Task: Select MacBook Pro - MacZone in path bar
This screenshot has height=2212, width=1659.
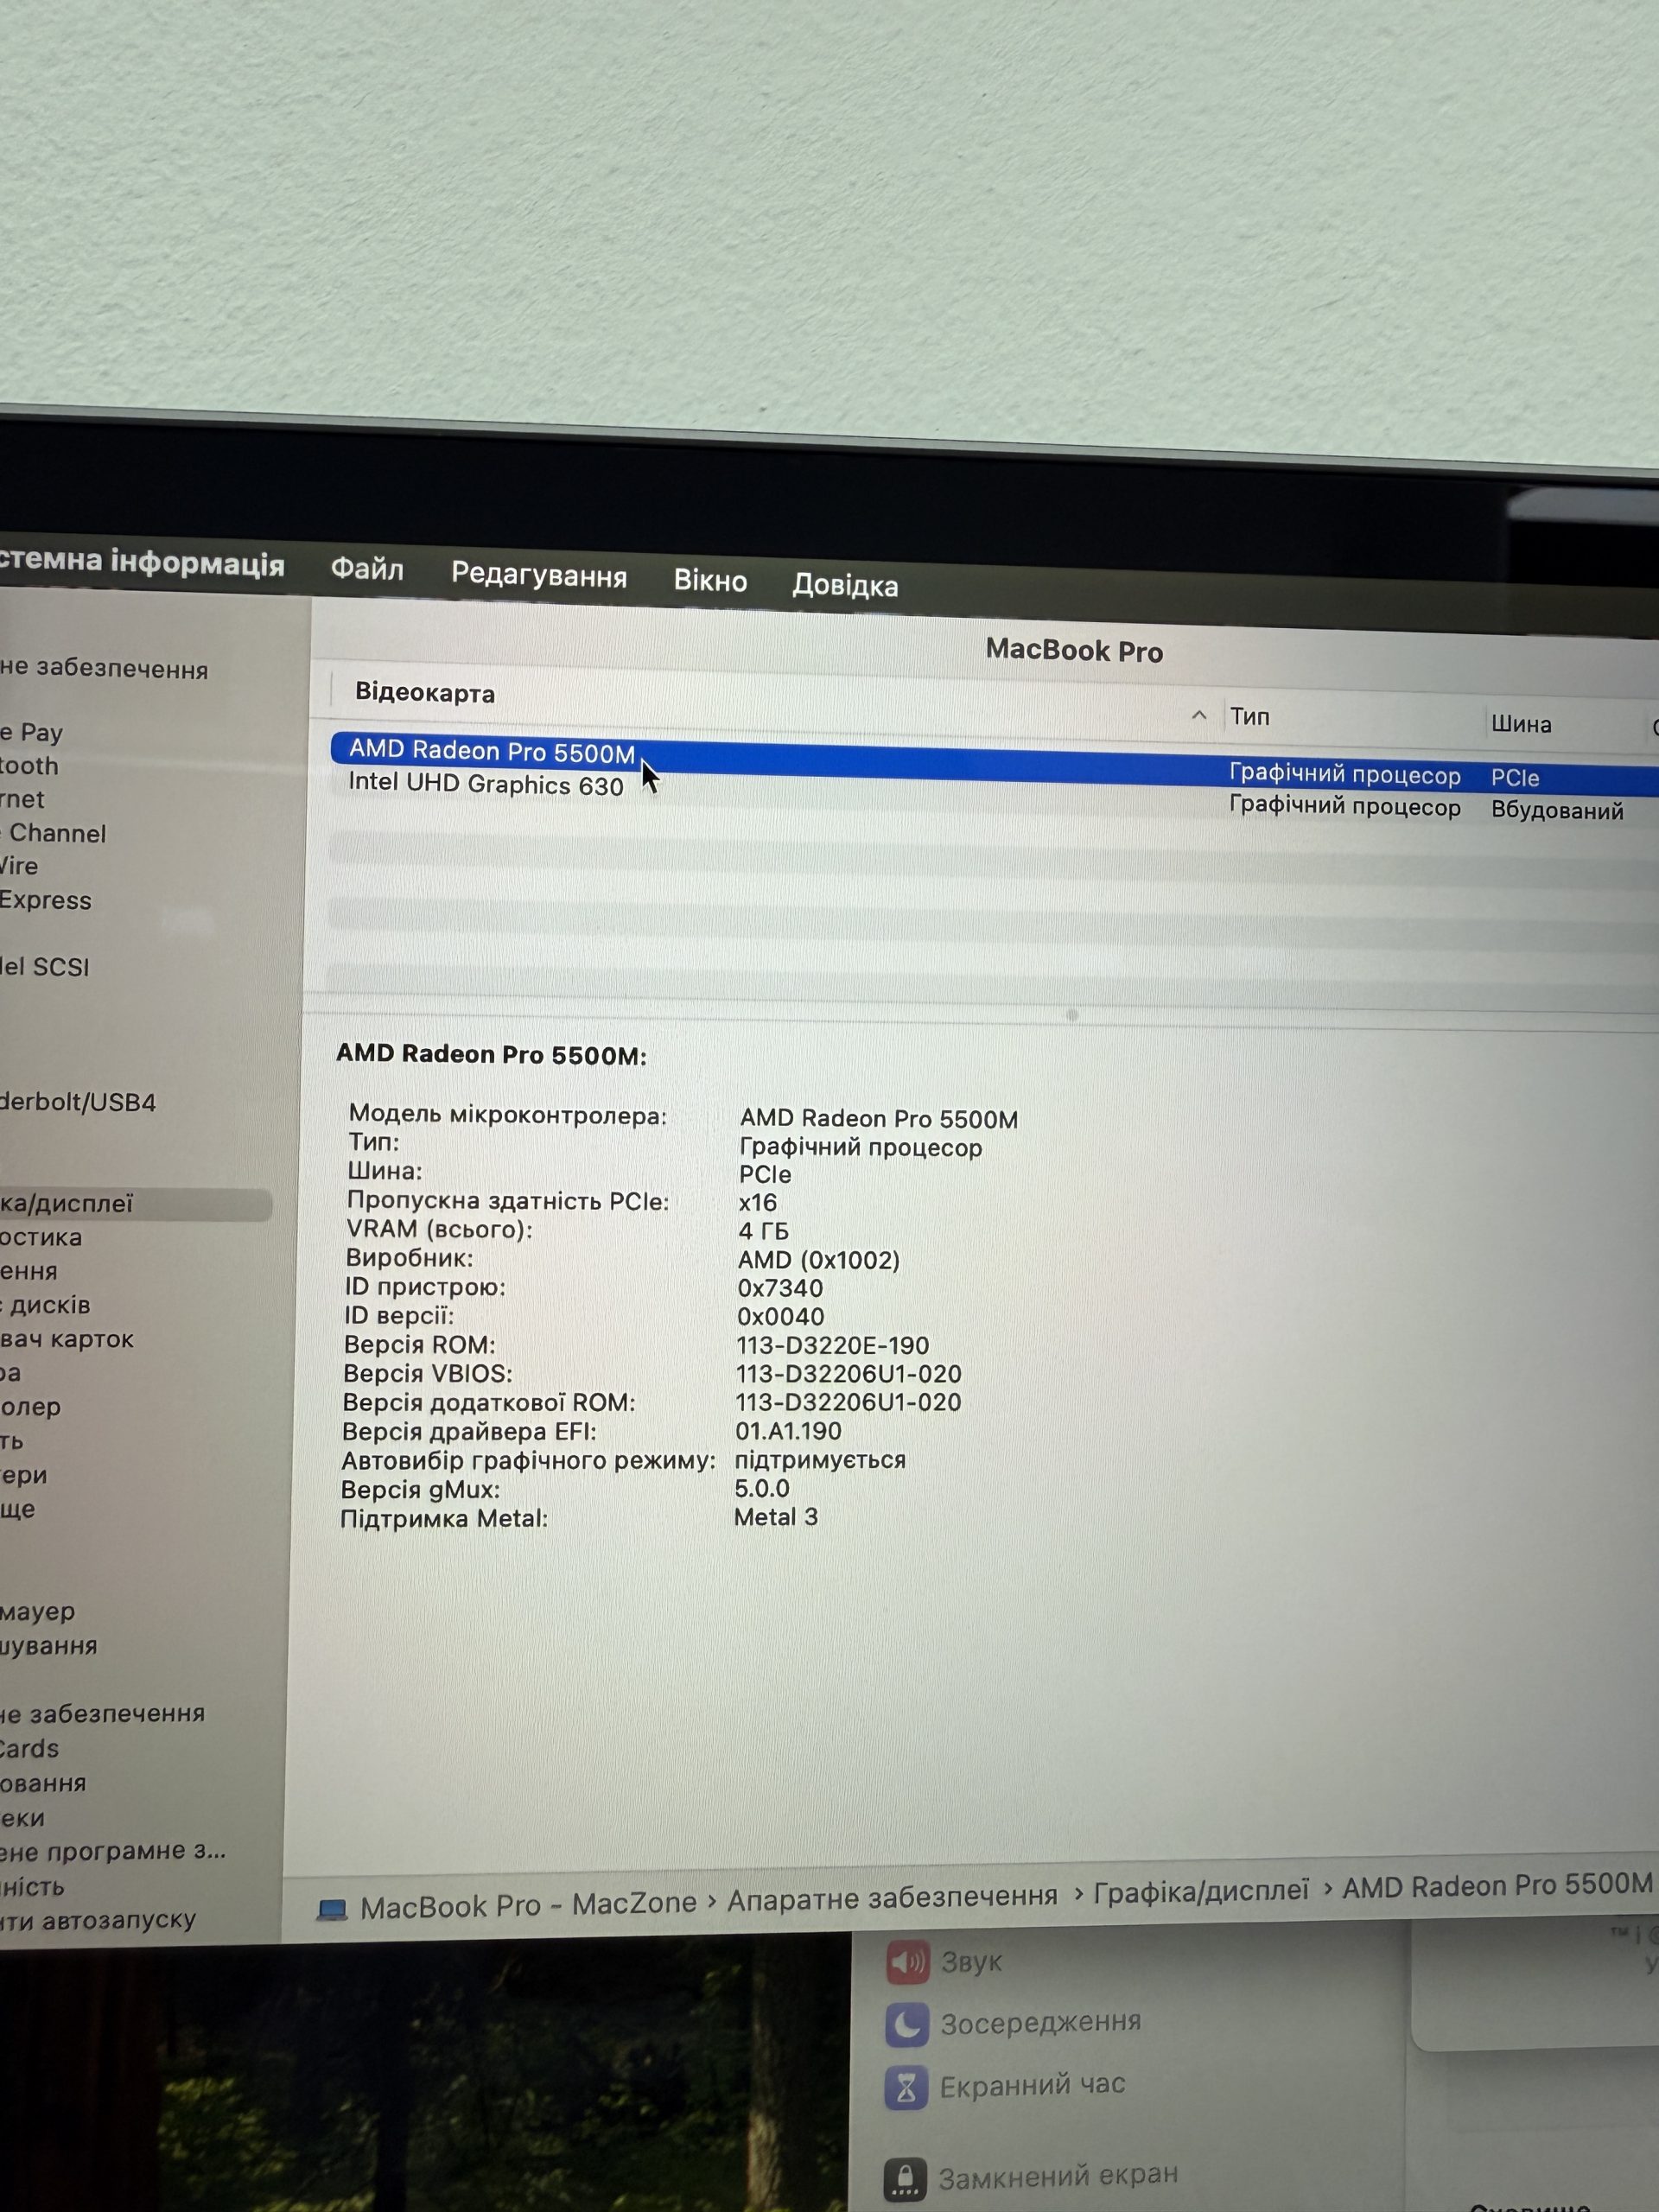Action: 528,1905
